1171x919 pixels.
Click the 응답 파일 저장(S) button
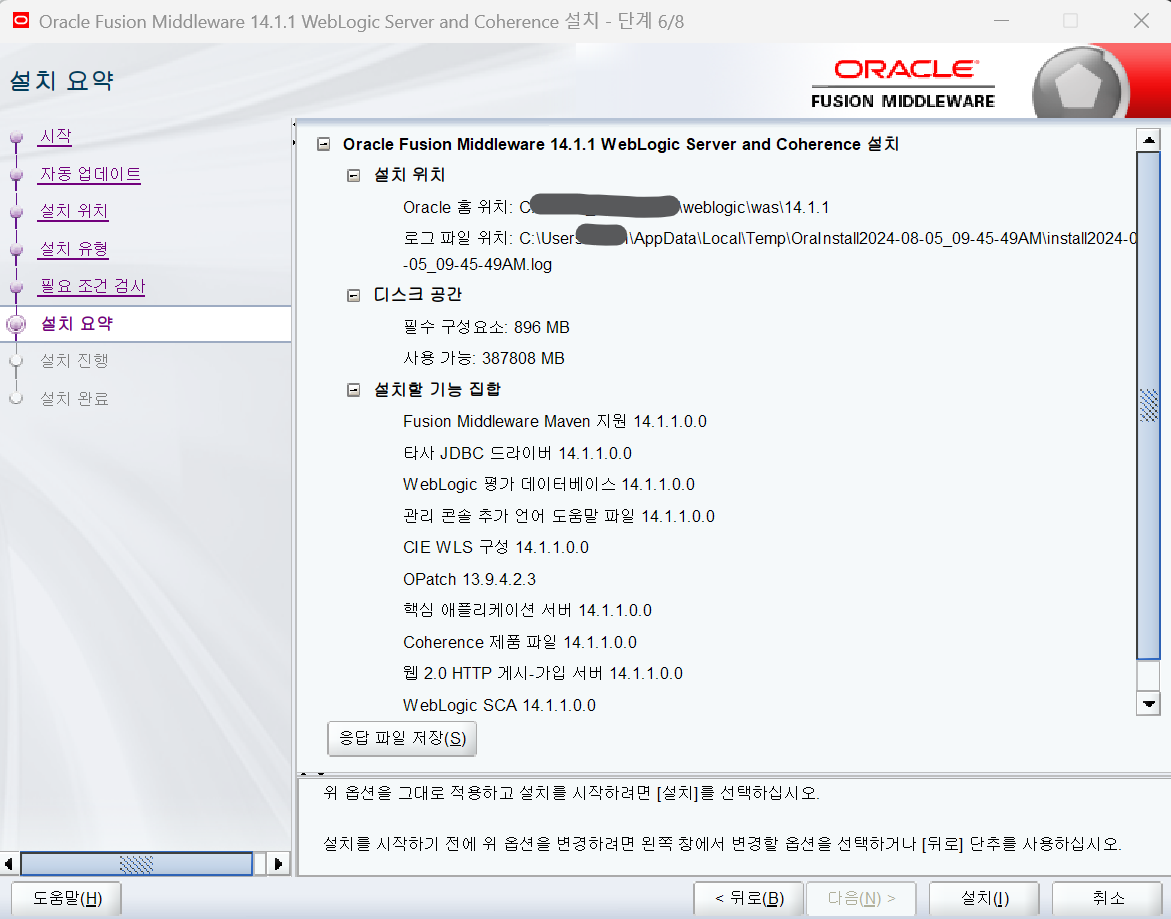coord(402,738)
